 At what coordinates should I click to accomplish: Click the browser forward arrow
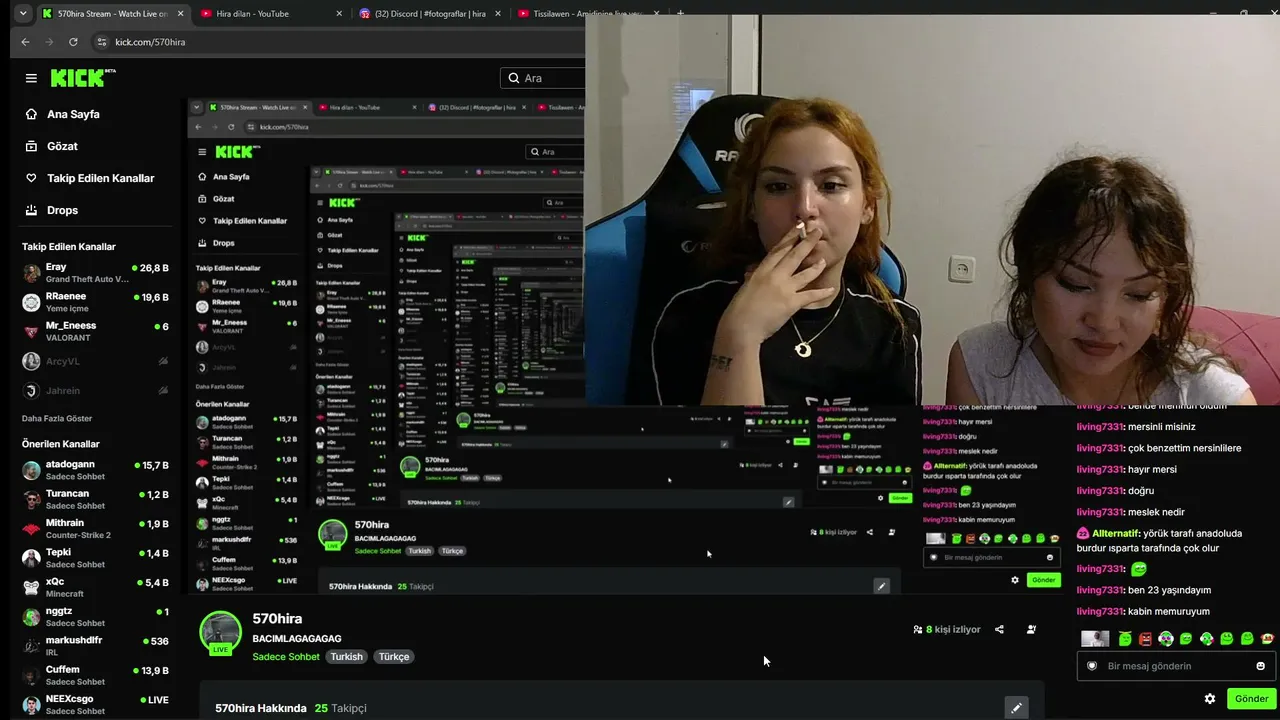click(49, 42)
